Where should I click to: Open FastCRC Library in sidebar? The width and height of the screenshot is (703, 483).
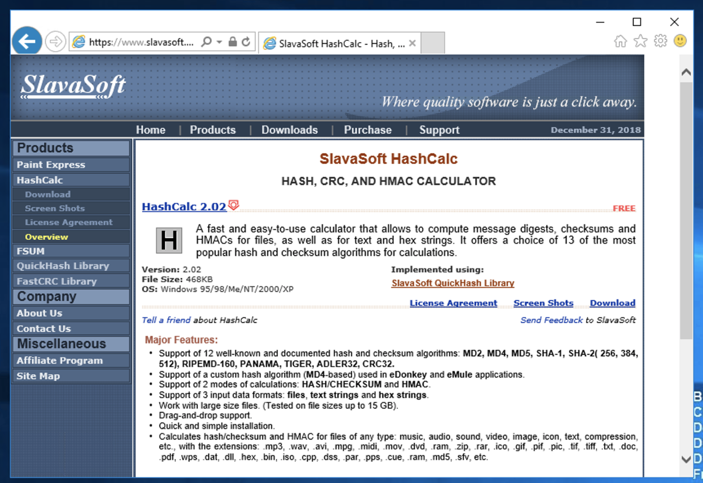pyautogui.click(x=71, y=281)
